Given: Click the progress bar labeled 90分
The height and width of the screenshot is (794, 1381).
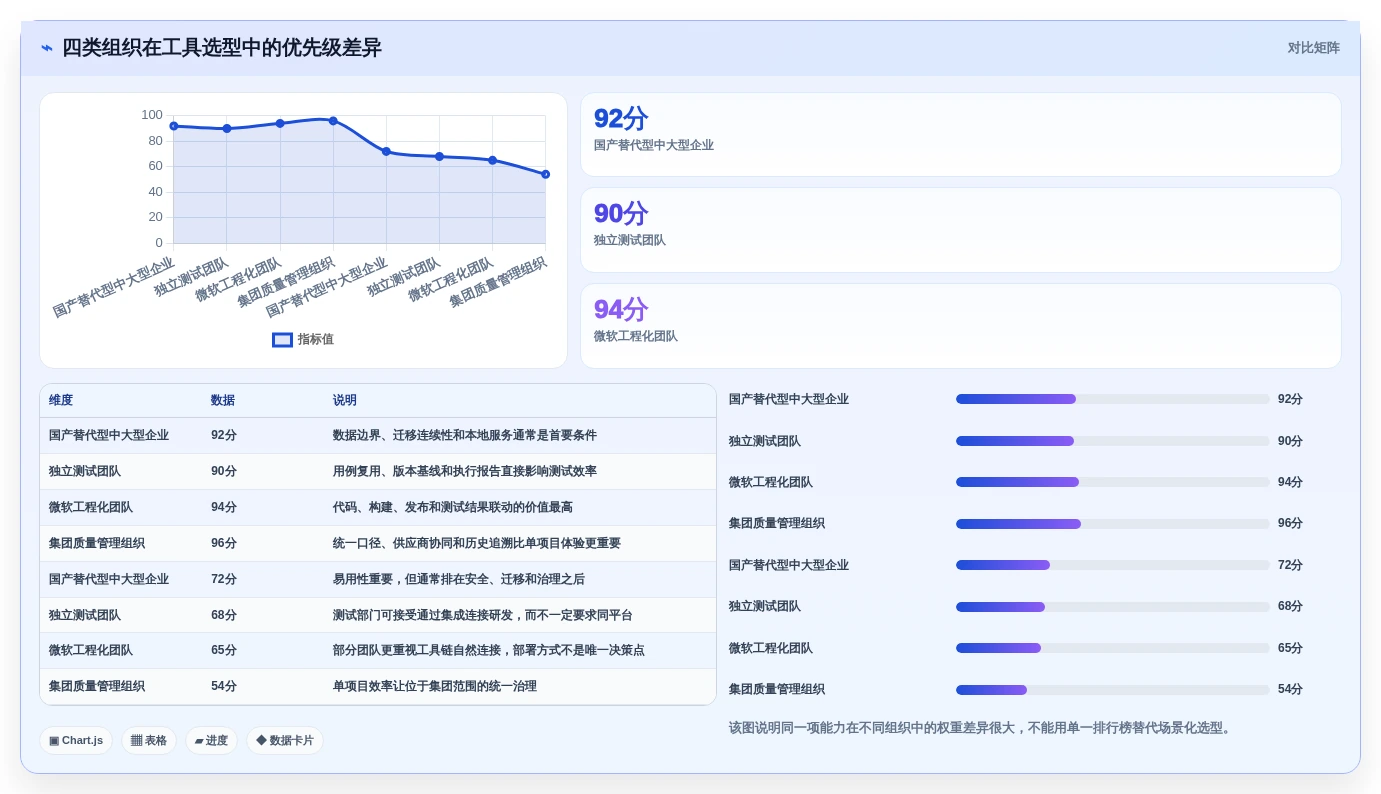Looking at the screenshot, I should [x=1113, y=441].
